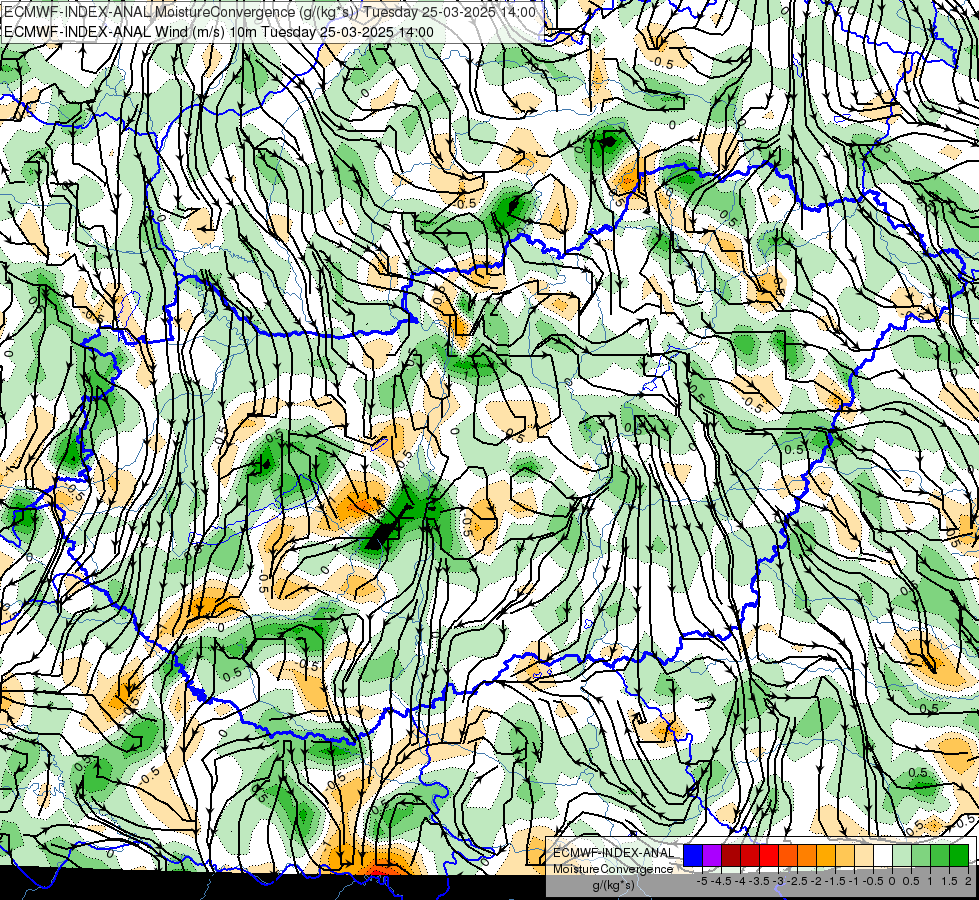This screenshot has height=900, width=979.
Task: Click the light green swatch from 0.5 to 1
Action: click(x=921, y=856)
